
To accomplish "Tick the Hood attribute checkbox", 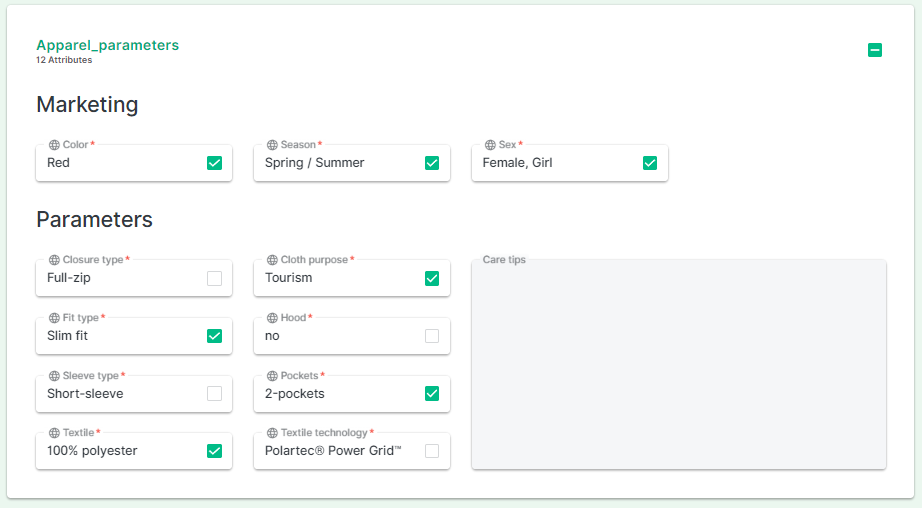I will (x=432, y=336).
